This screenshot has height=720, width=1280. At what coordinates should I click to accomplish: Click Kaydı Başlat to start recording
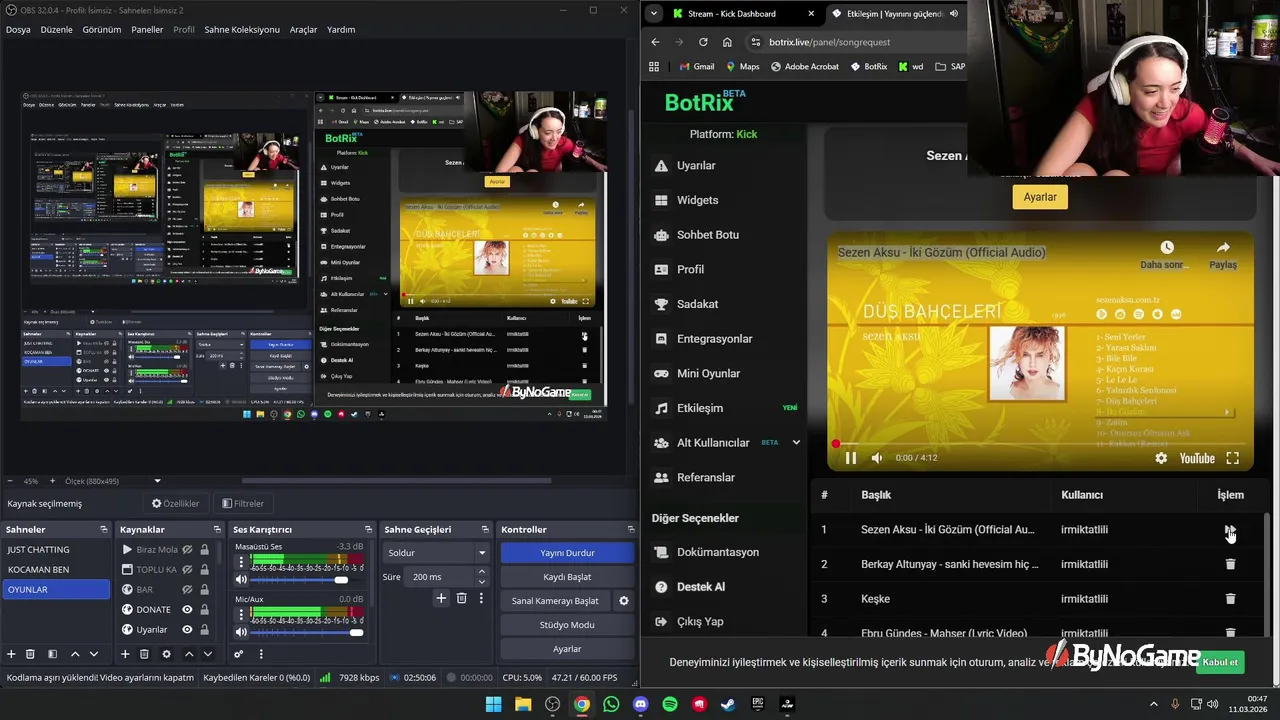tap(567, 577)
